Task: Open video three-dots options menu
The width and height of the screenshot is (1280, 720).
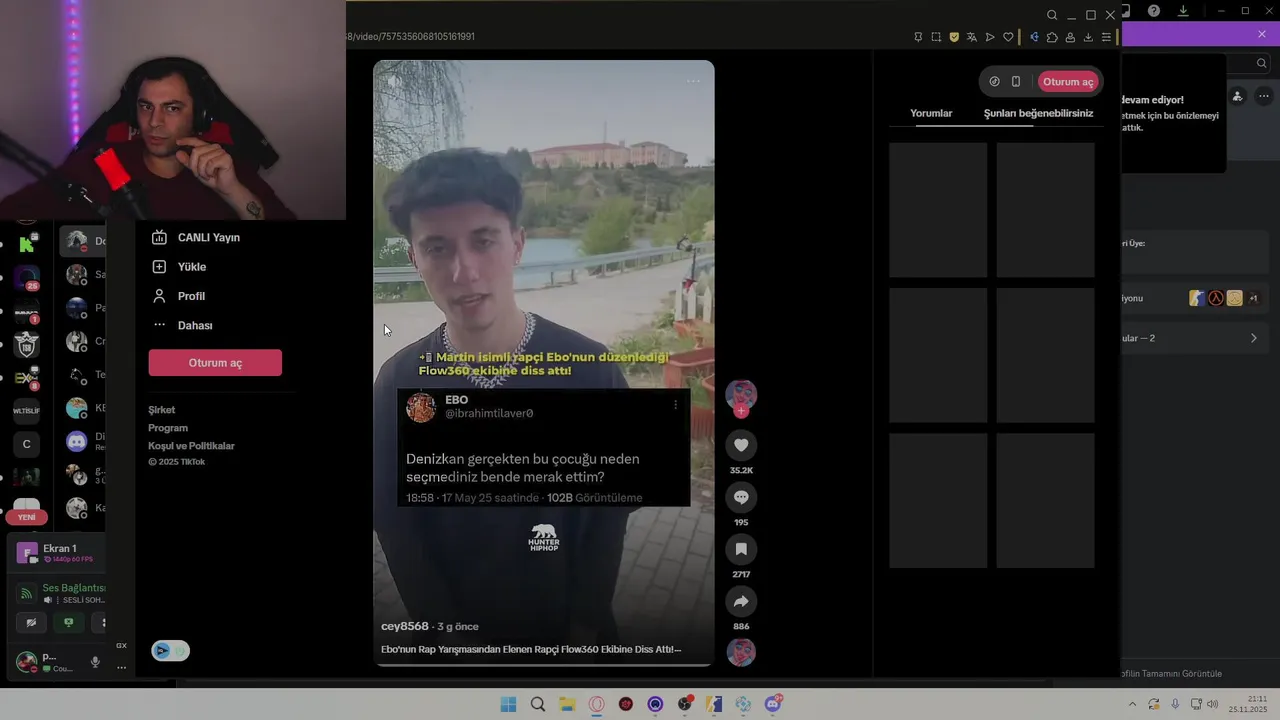Action: coord(693,81)
